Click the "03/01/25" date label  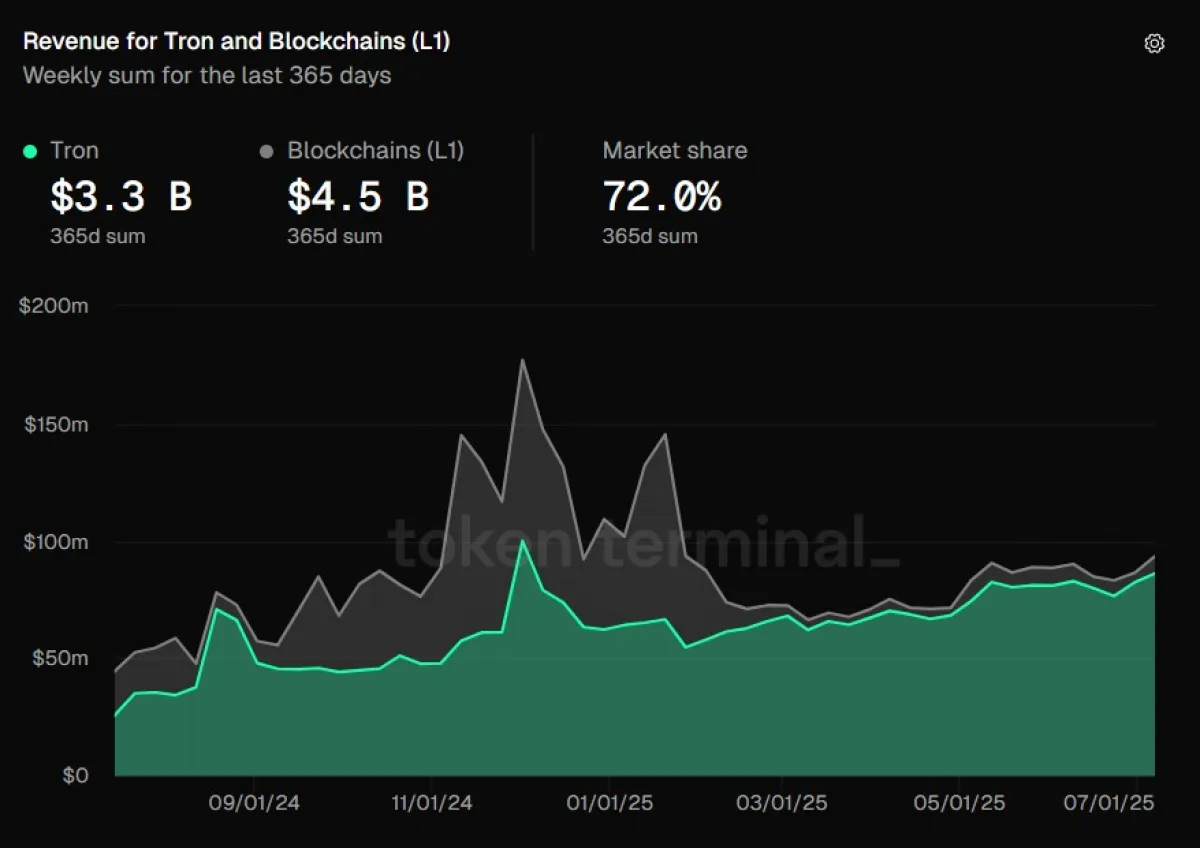pyautogui.click(x=782, y=803)
